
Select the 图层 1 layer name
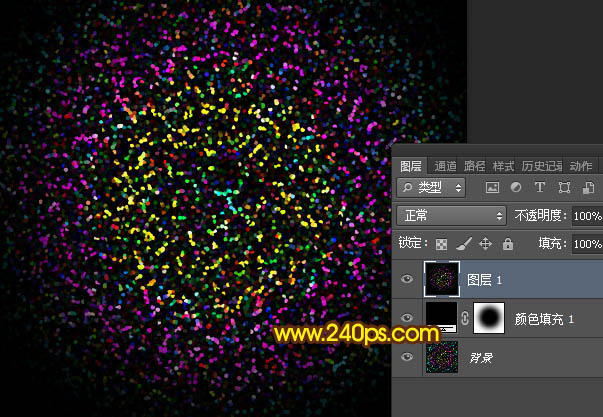click(x=485, y=280)
